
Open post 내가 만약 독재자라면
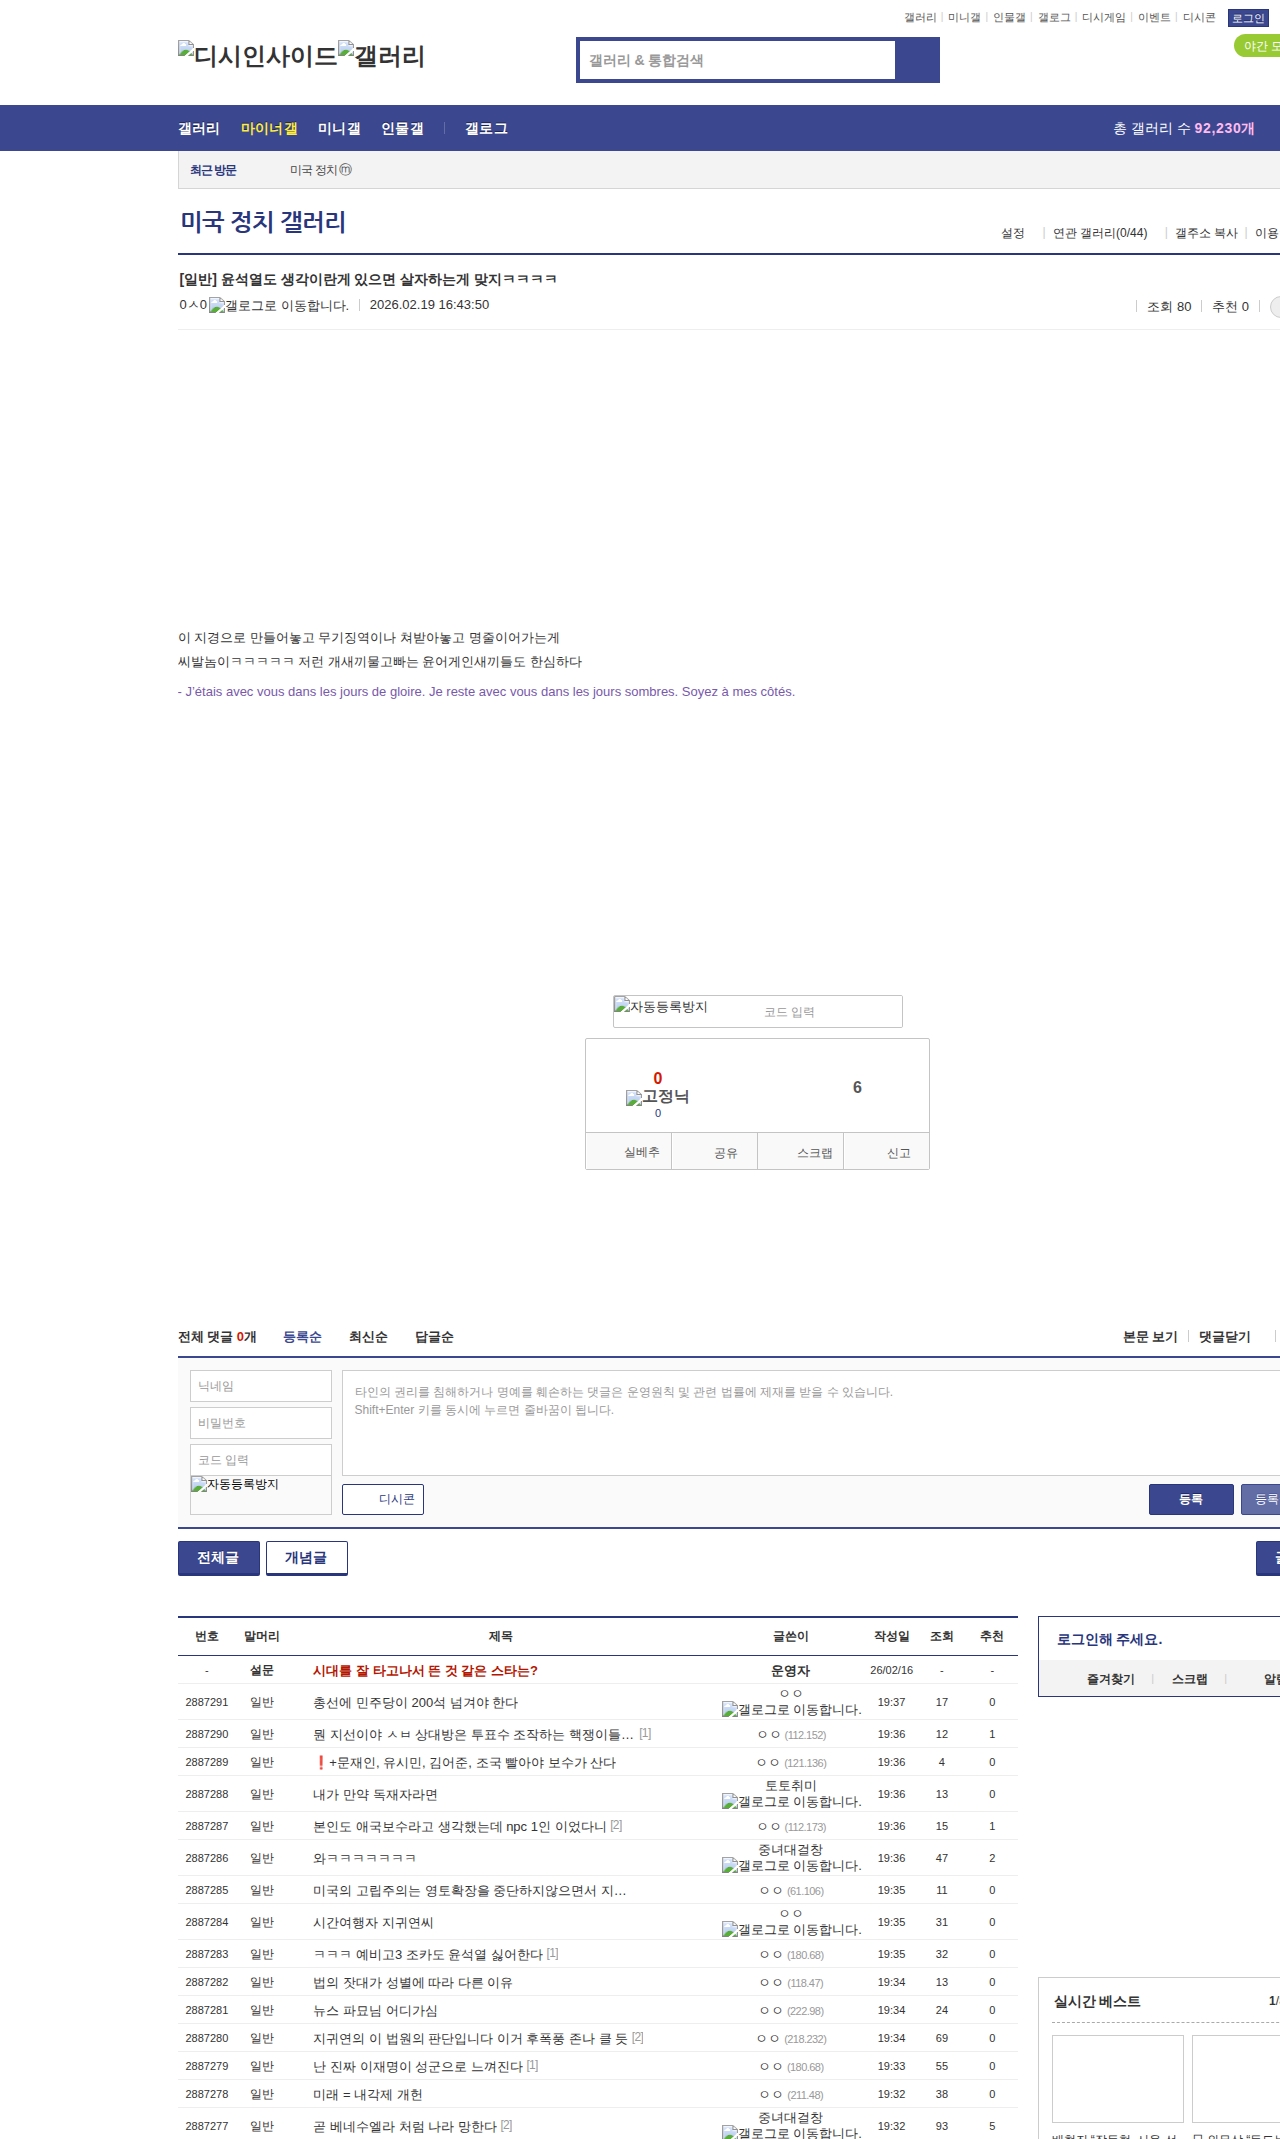(x=375, y=1795)
